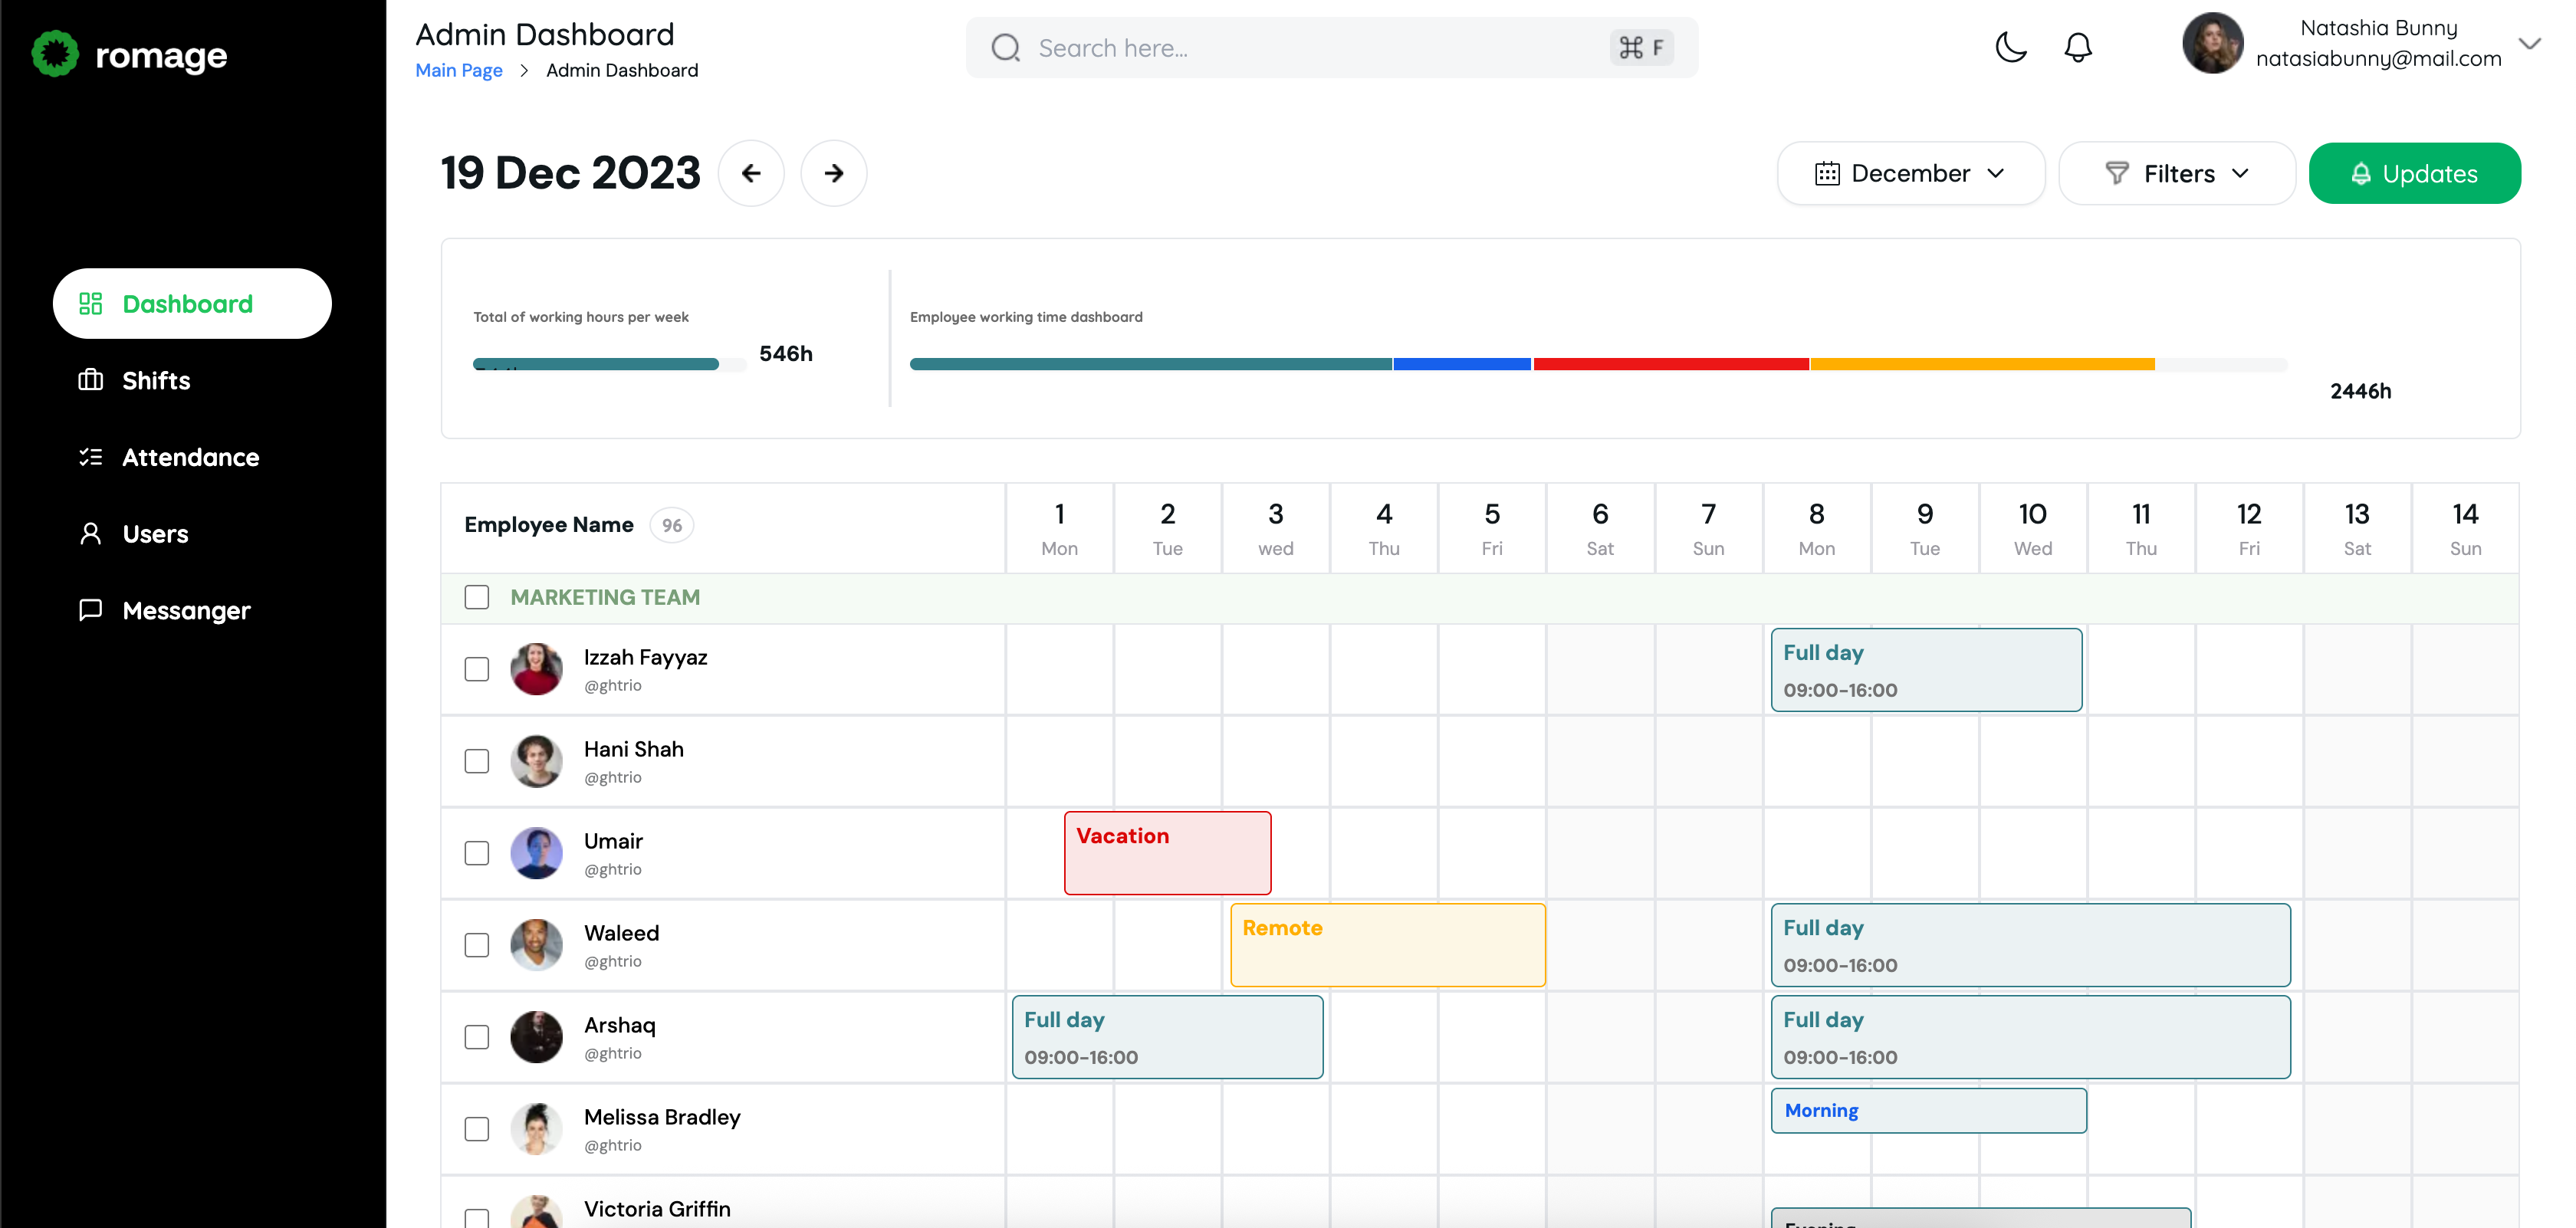Image resolution: width=2576 pixels, height=1228 pixels.
Task: Advance dates with the right arrow button
Action: coord(834,173)
